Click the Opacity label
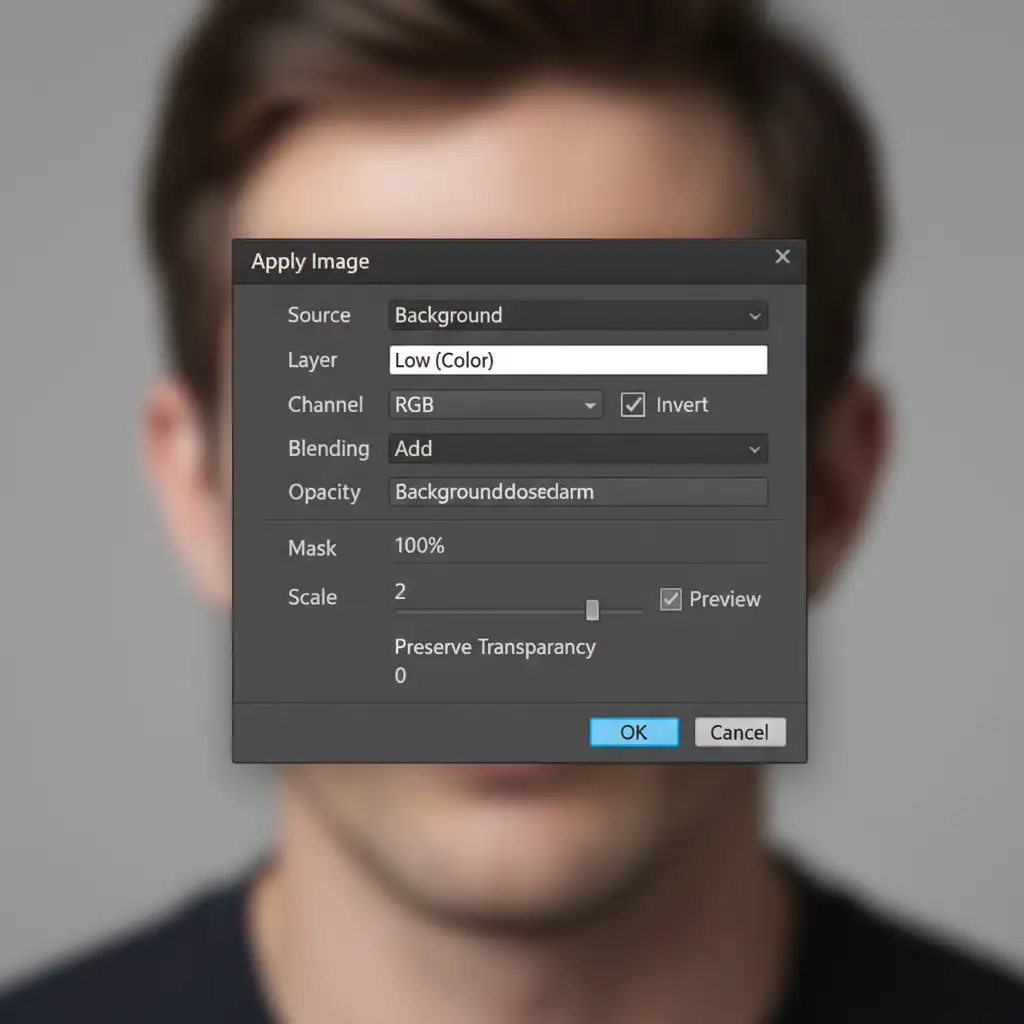 [324, 492]
